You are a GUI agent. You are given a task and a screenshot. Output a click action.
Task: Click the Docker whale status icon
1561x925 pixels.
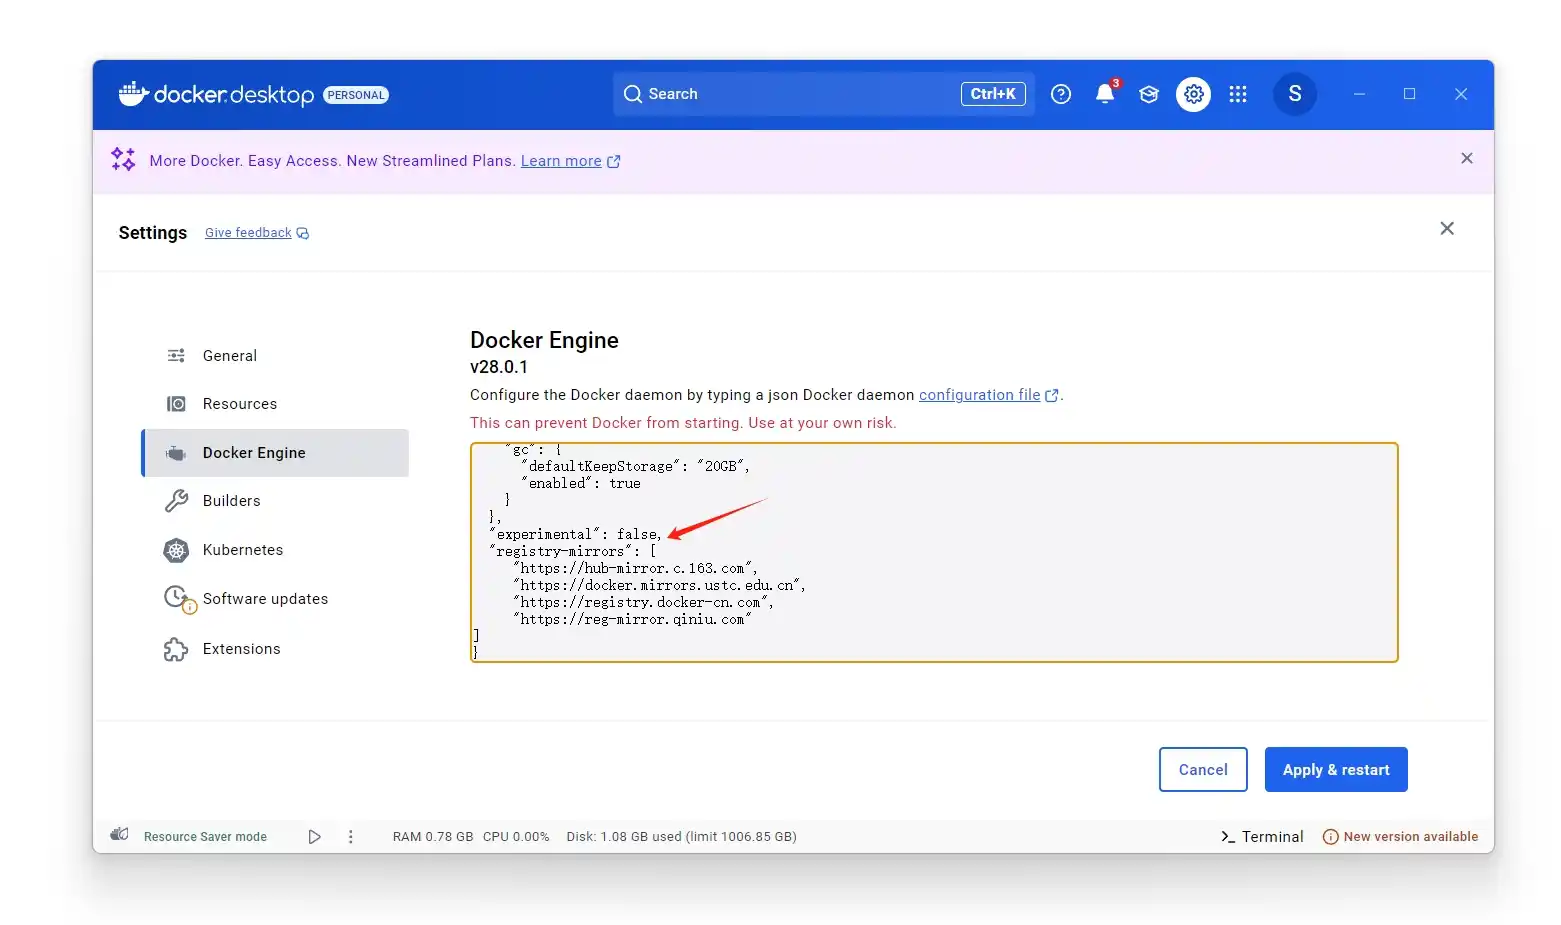coord(120,836)
